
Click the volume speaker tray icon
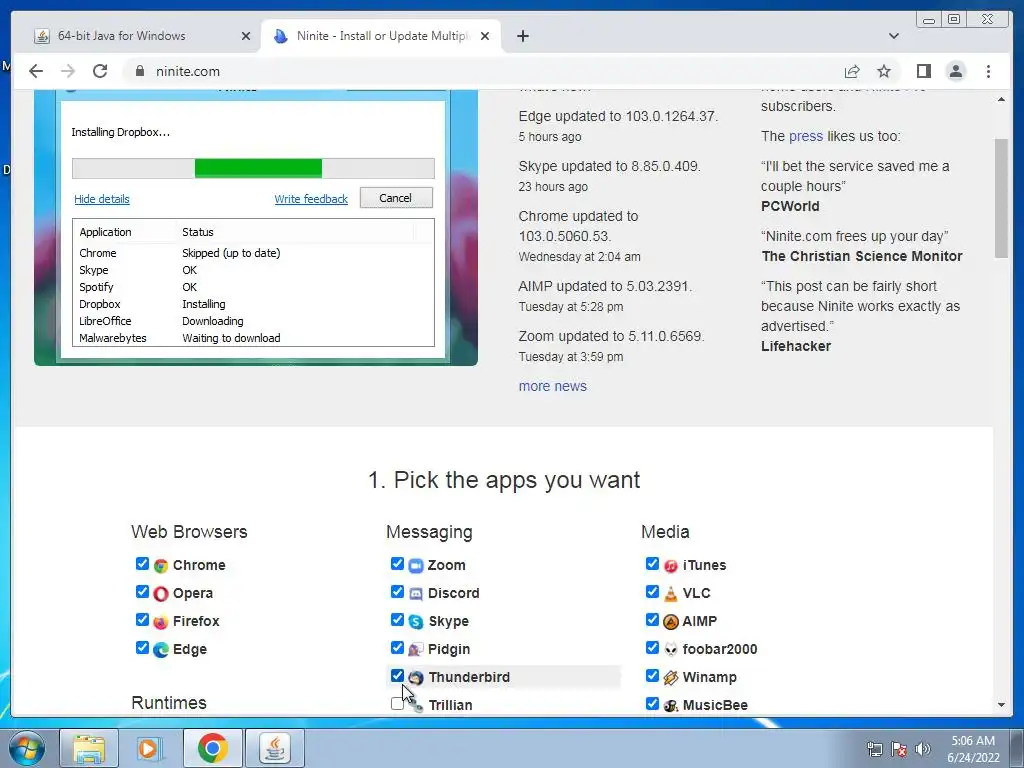click(x=923, y=749)
